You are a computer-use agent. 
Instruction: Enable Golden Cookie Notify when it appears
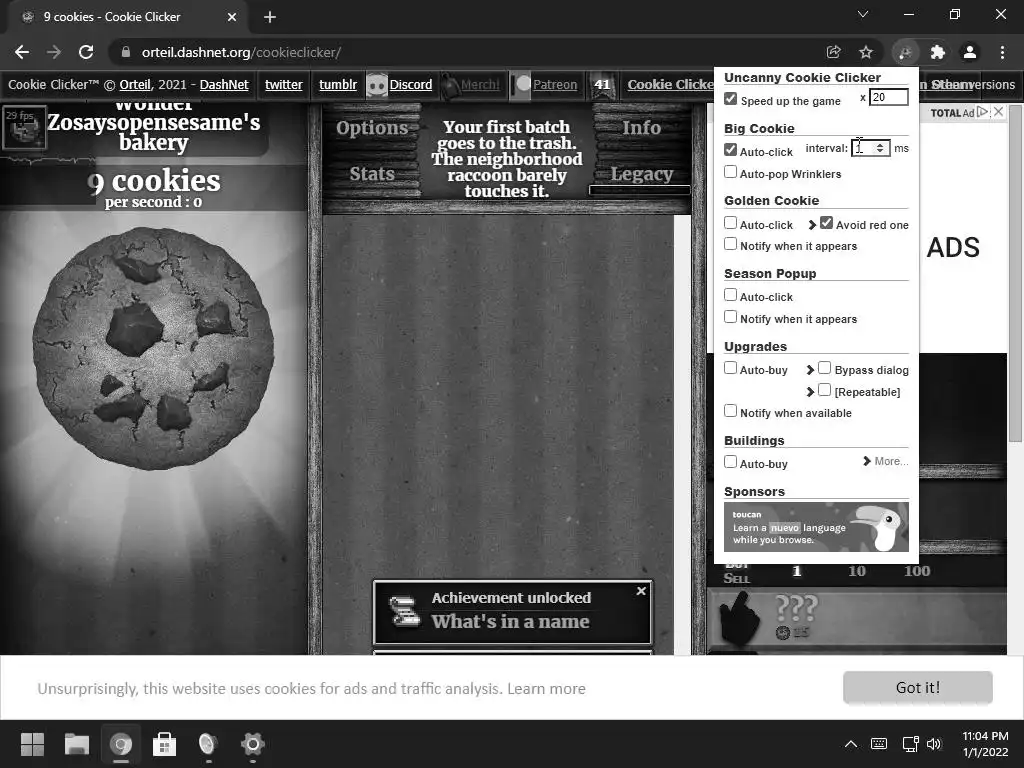731,244
